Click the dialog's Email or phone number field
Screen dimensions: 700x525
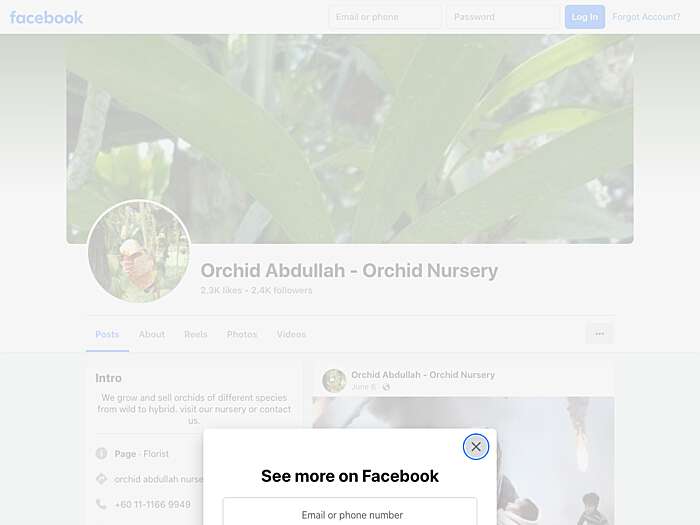350,512
